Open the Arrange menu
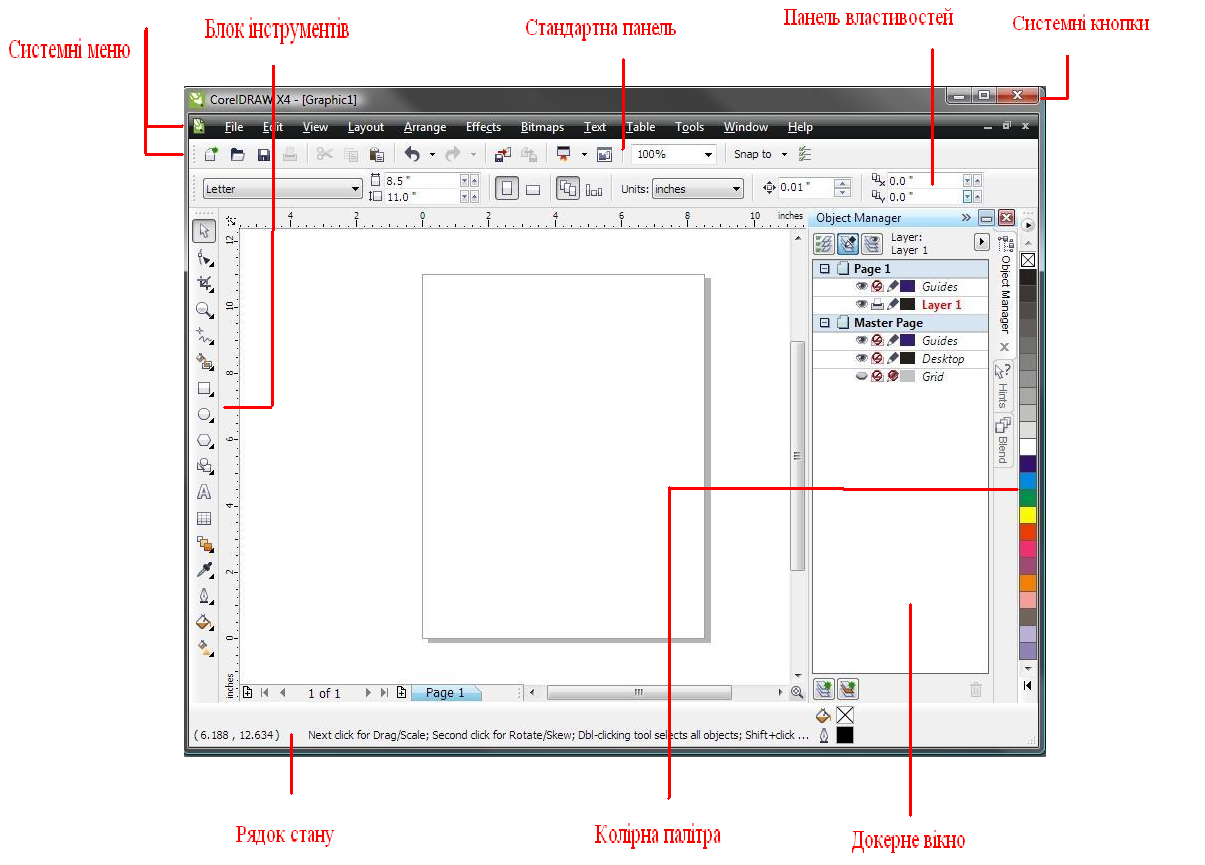 (425, 127)
